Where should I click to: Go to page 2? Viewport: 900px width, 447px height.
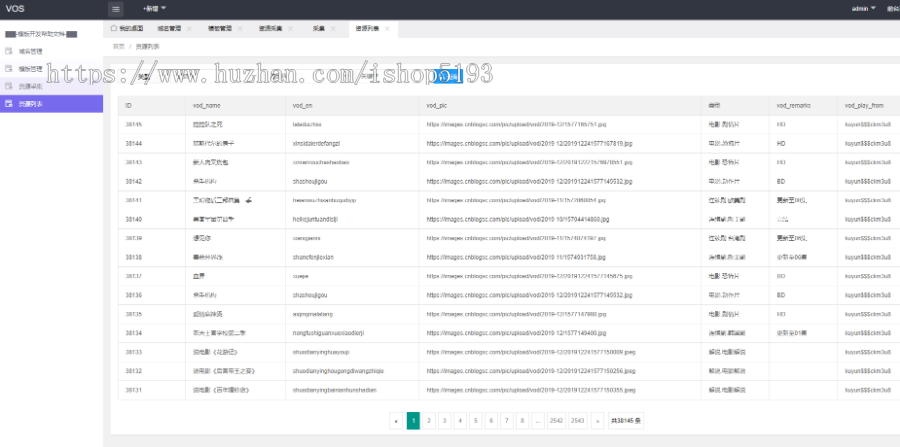[x=429, y=421]
